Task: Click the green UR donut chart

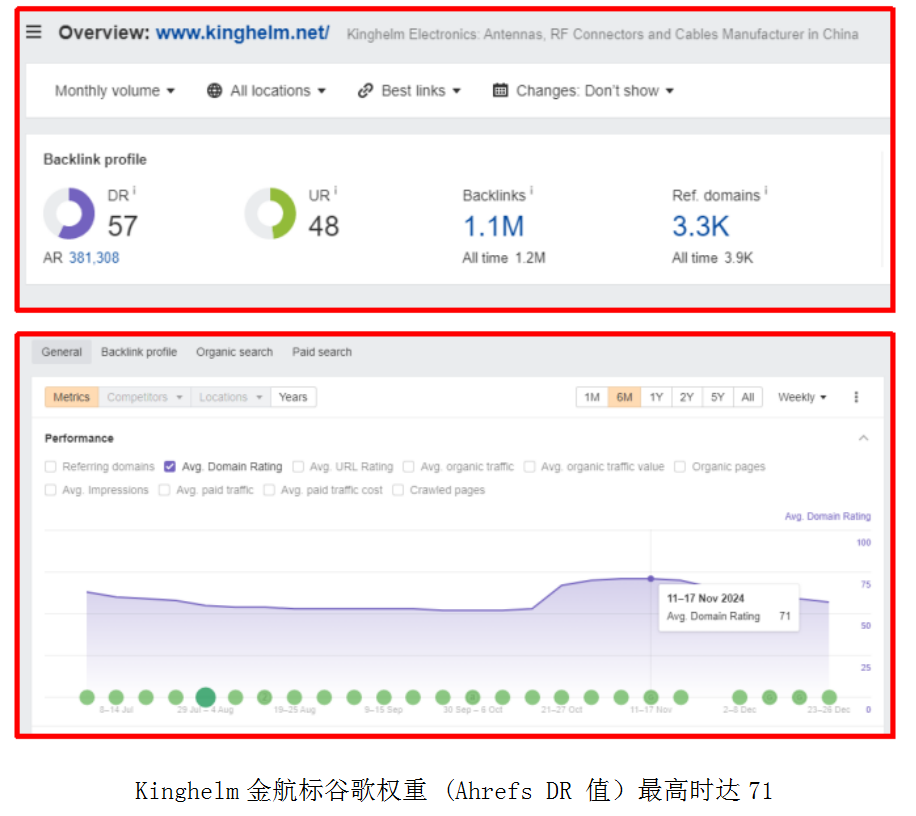Action: [270, 213]
